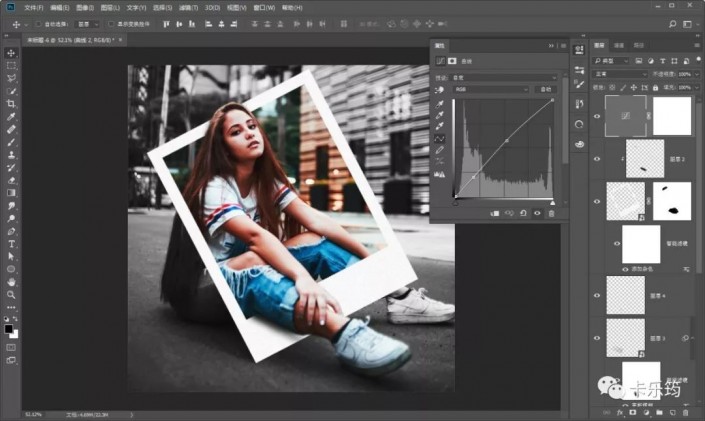Screen dimensions: 705x421
Task: Select the Brush tool in toolbox
Action: click(x=11, y=142)
